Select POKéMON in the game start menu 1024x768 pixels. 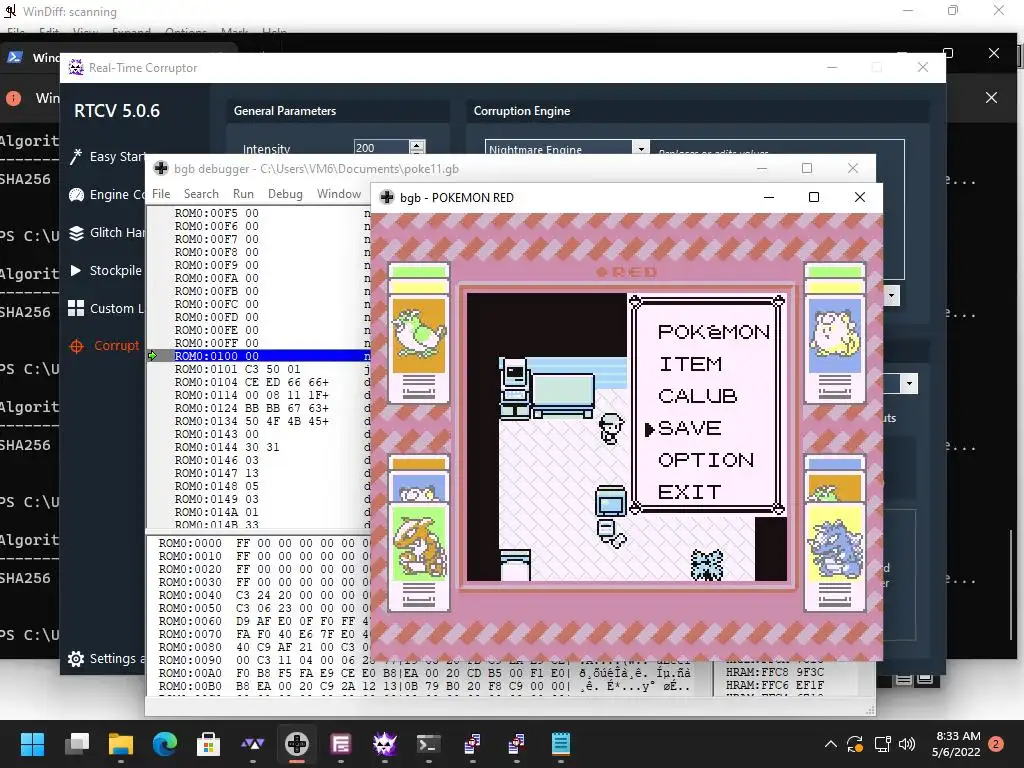[x=714, y=332]
